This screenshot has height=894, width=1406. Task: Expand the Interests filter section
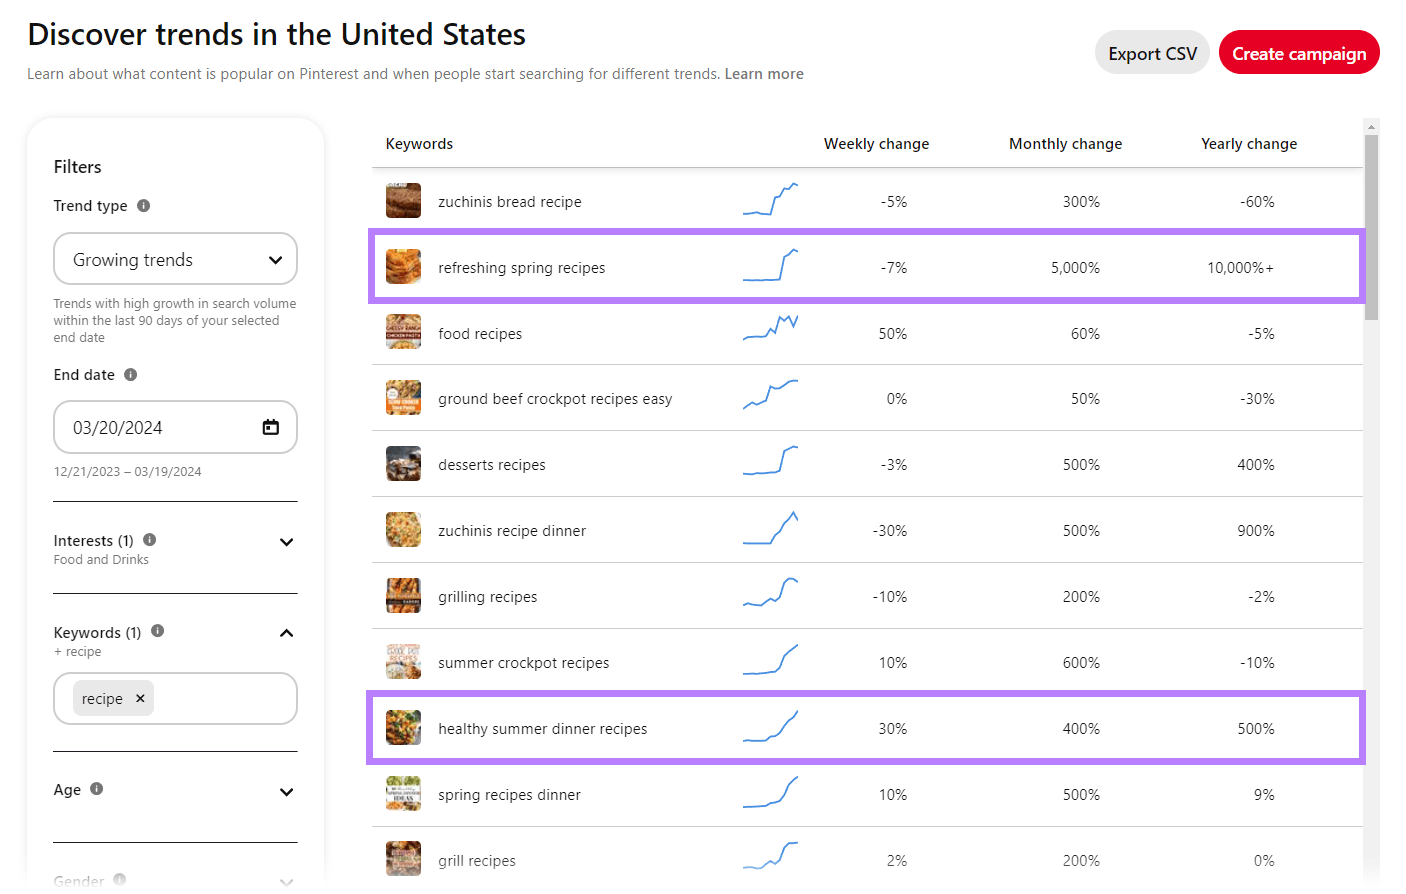pyautogui.click(x=287, y=540)
